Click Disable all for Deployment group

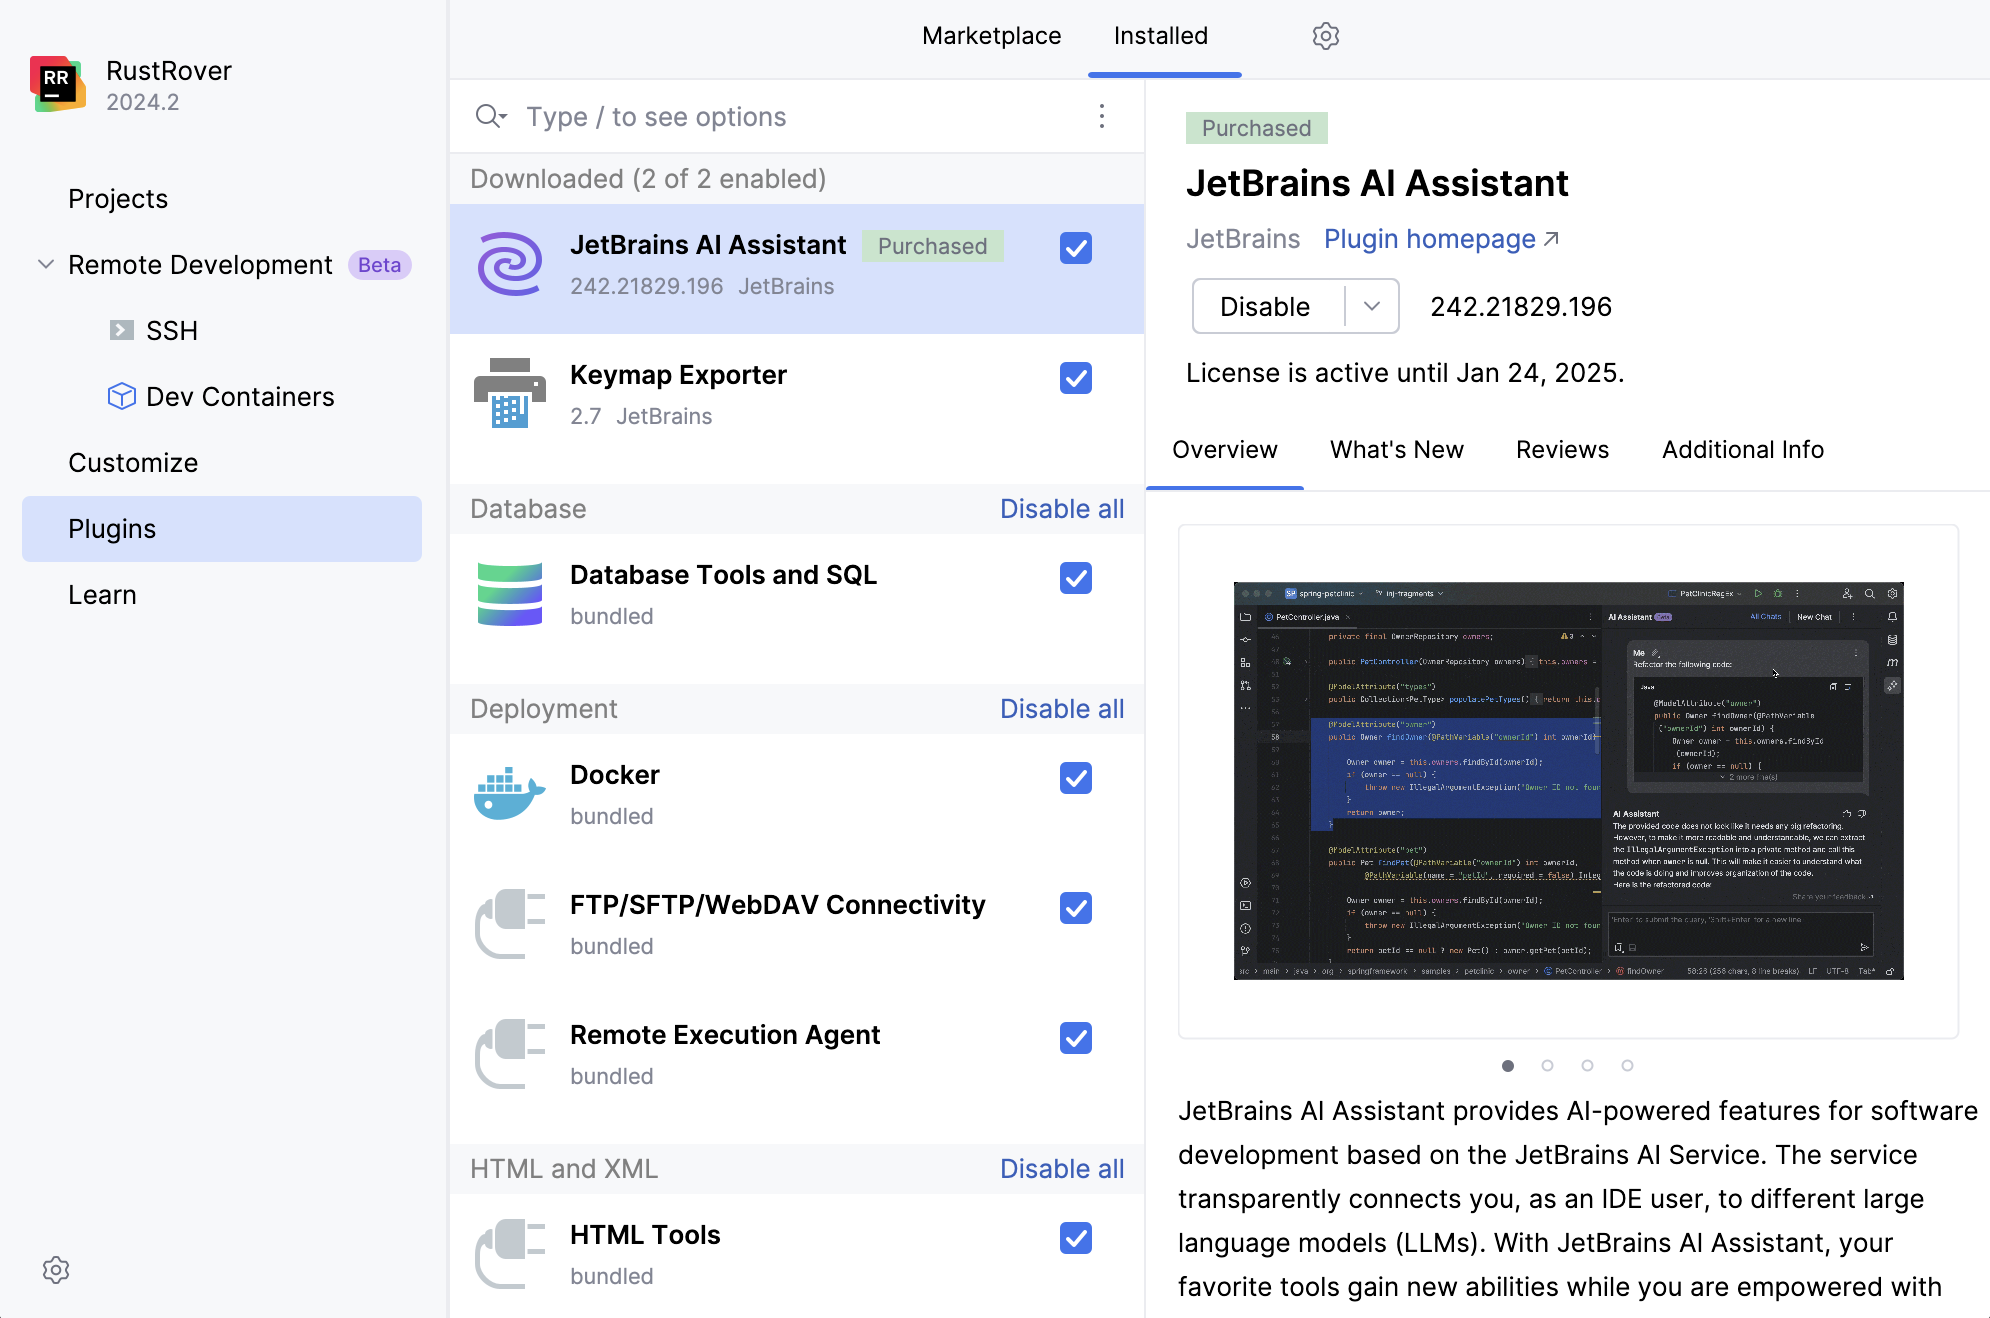pyautogui.click(x=1062, y=709)
